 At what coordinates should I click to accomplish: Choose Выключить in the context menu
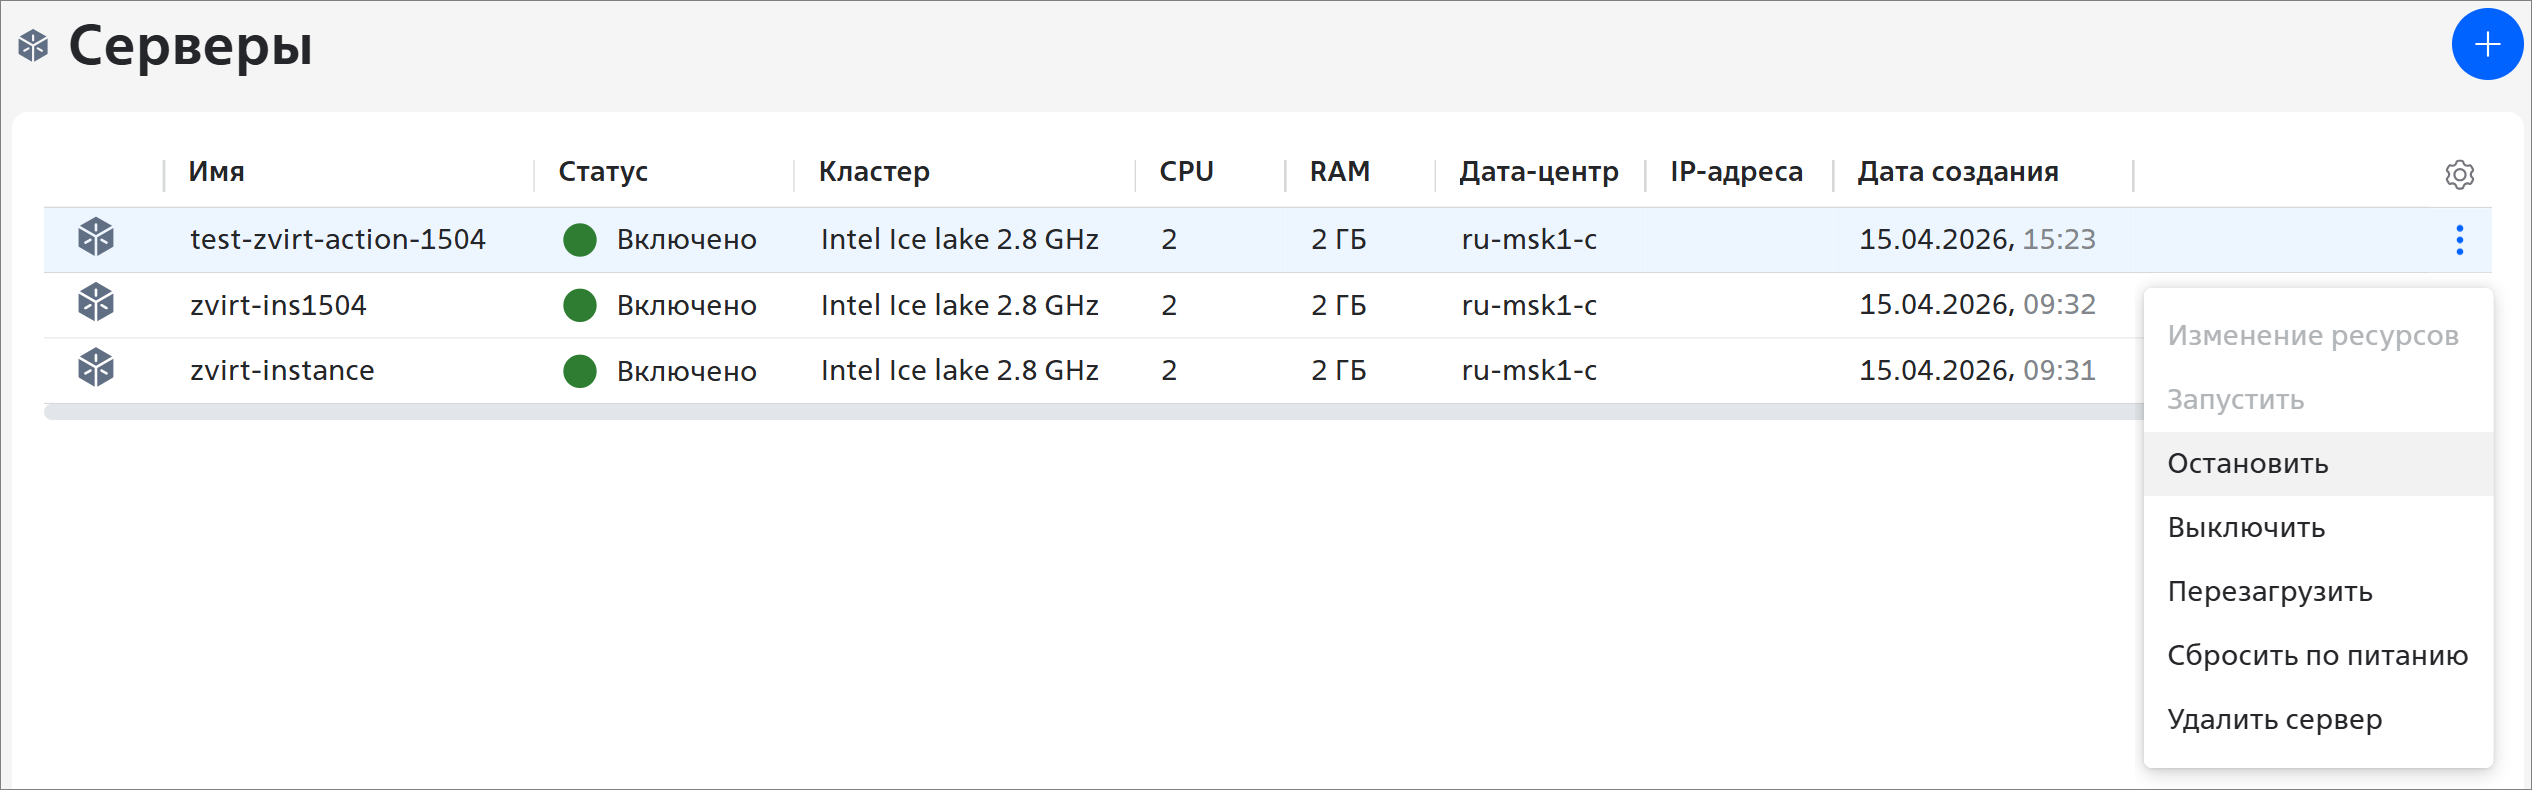point(2246,528)
